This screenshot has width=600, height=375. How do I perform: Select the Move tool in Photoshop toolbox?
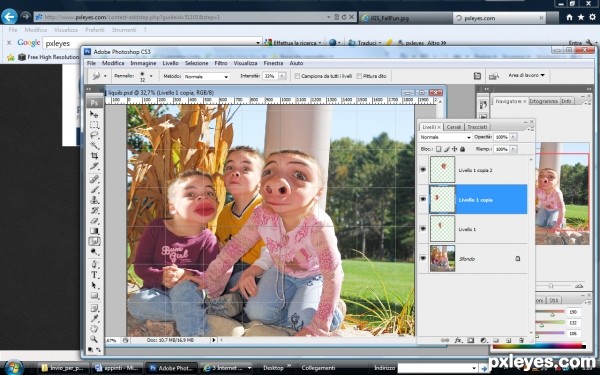tap(94, 114)
